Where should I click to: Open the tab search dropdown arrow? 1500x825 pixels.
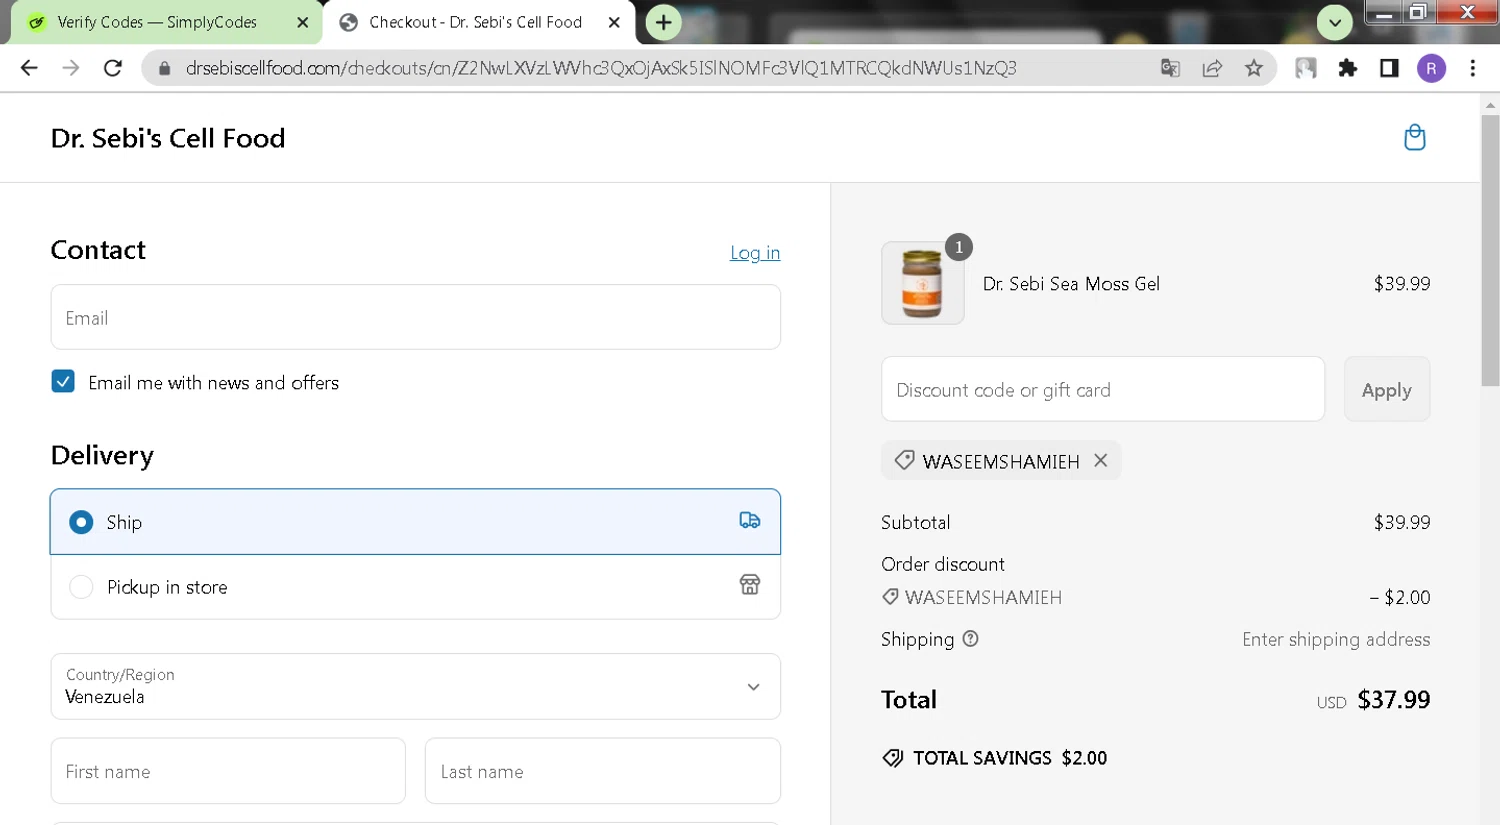click(1335, 22)
